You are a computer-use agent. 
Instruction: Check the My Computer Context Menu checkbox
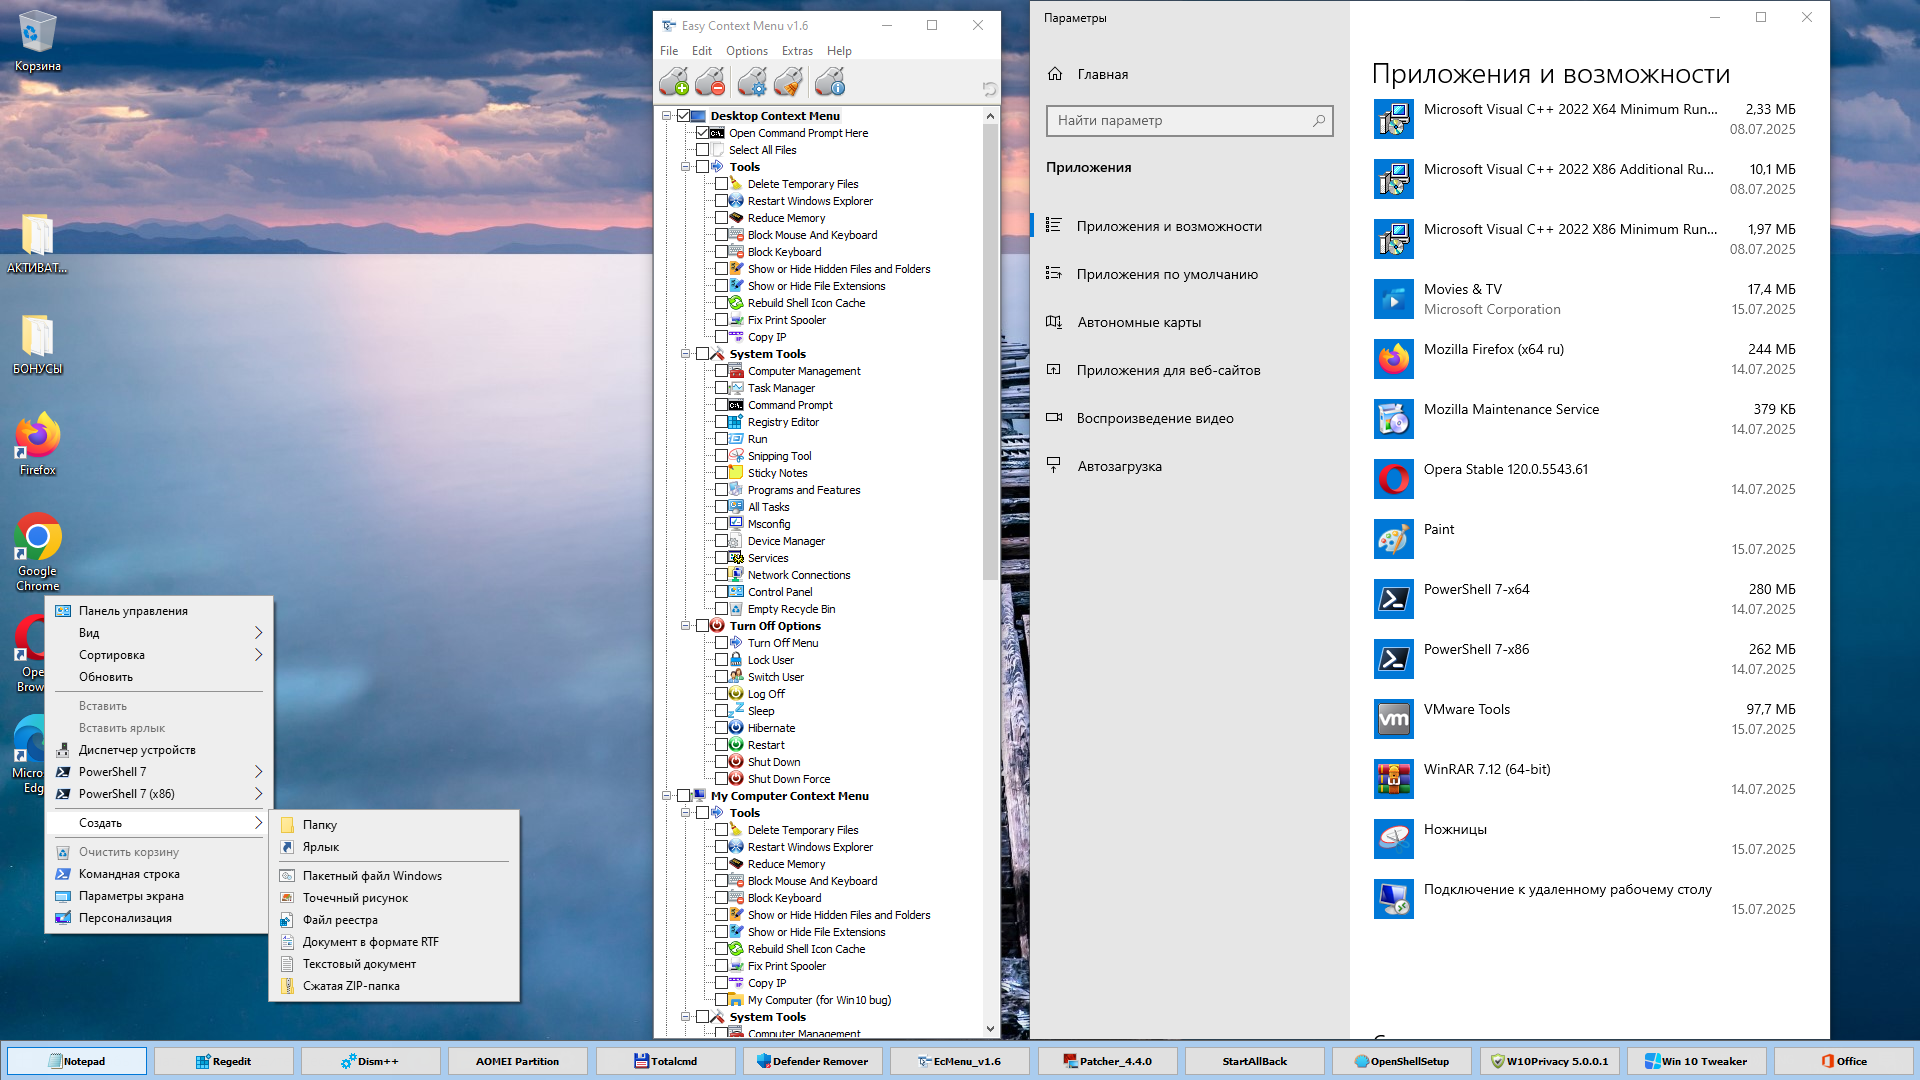[684, 796]
